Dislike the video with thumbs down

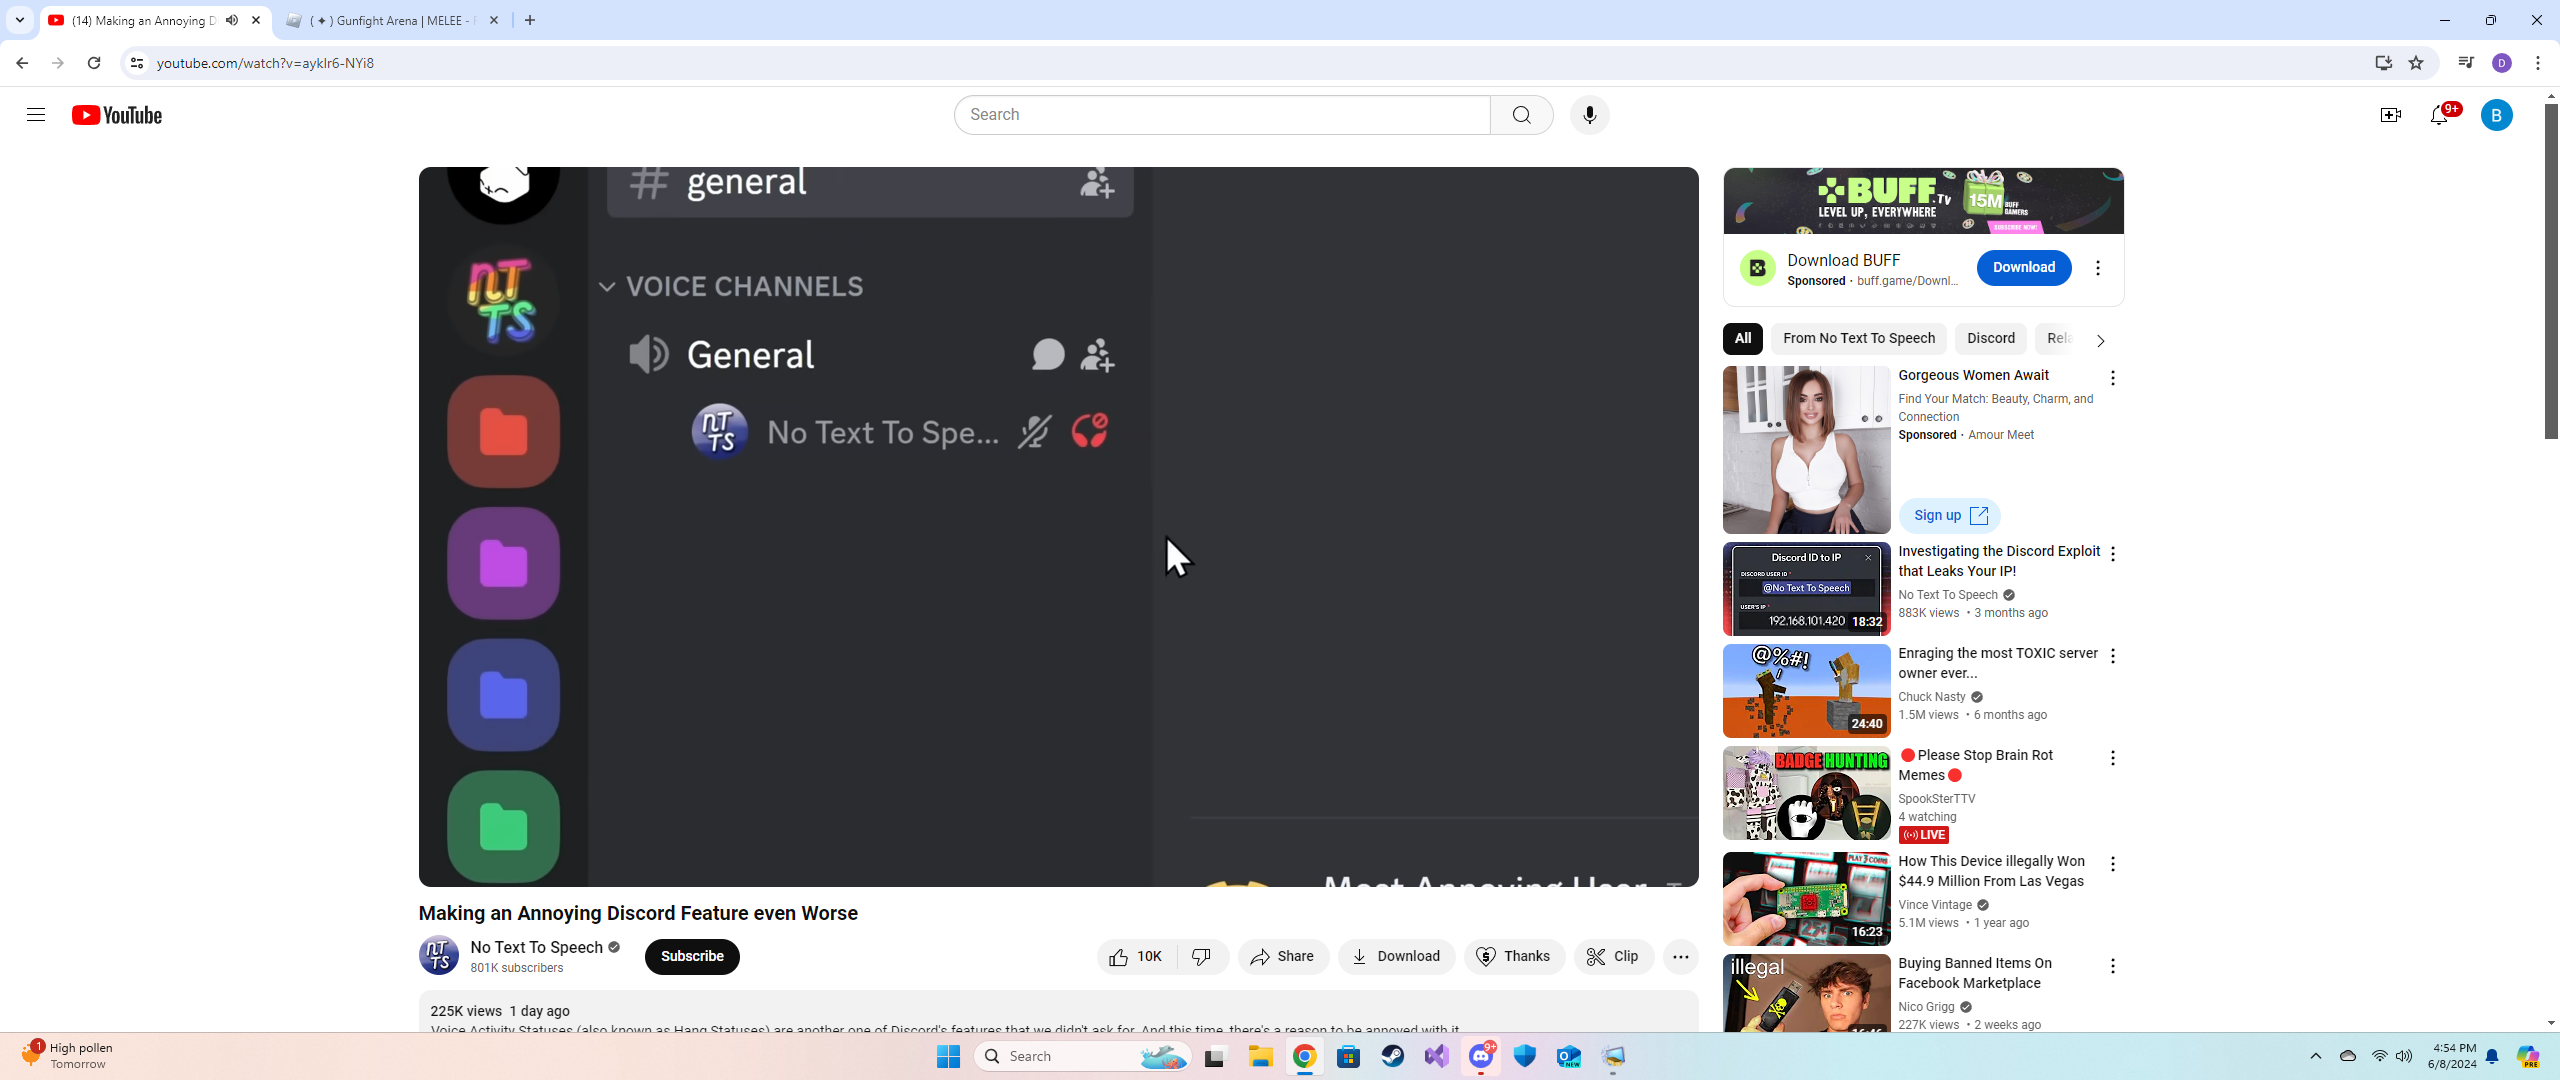click(x=1202, y=957)
